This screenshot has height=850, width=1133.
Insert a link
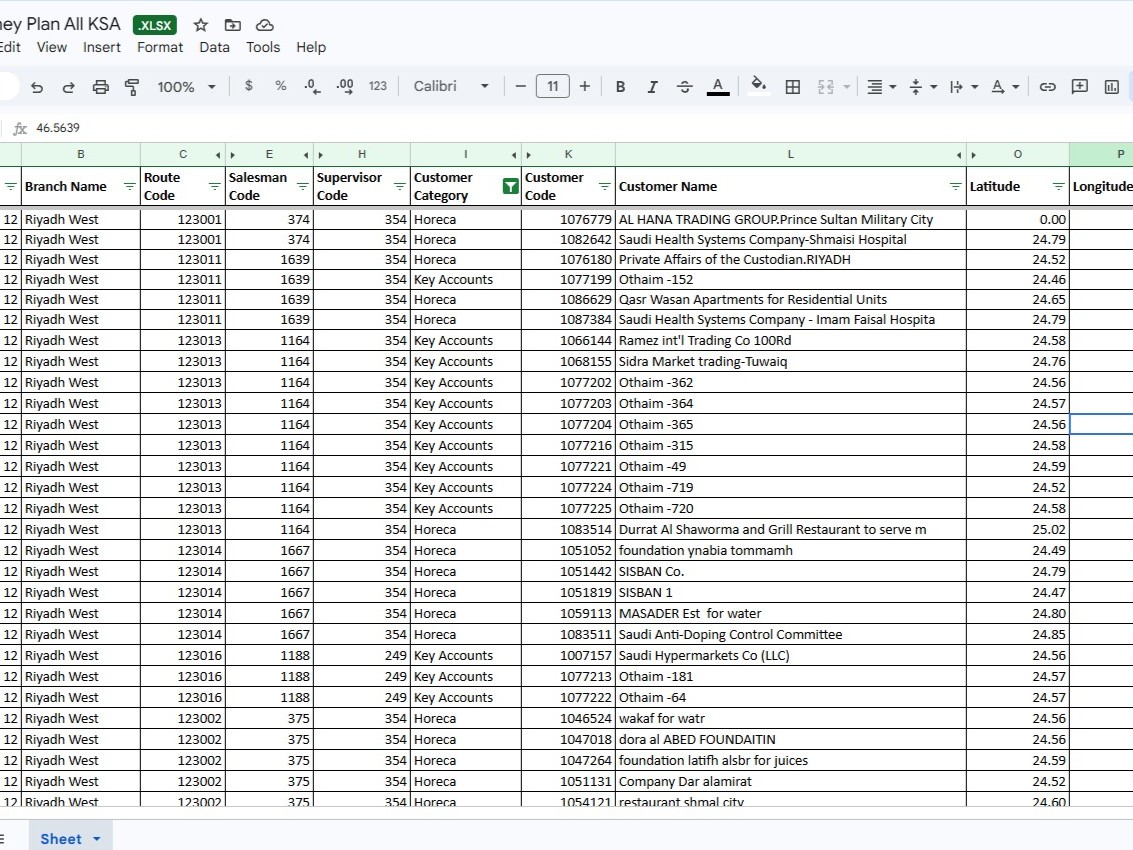1047,87
